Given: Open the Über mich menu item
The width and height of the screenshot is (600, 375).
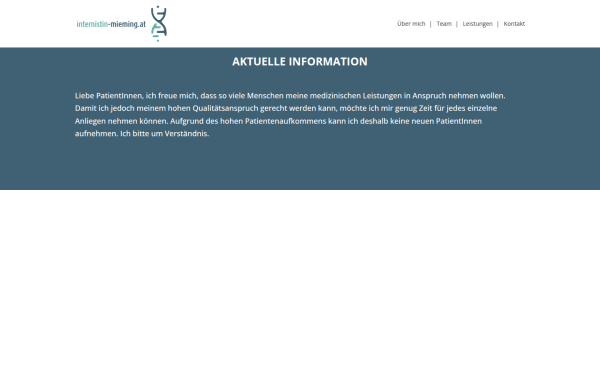Looking at the screenshot, I should click(x=411, y=24).
